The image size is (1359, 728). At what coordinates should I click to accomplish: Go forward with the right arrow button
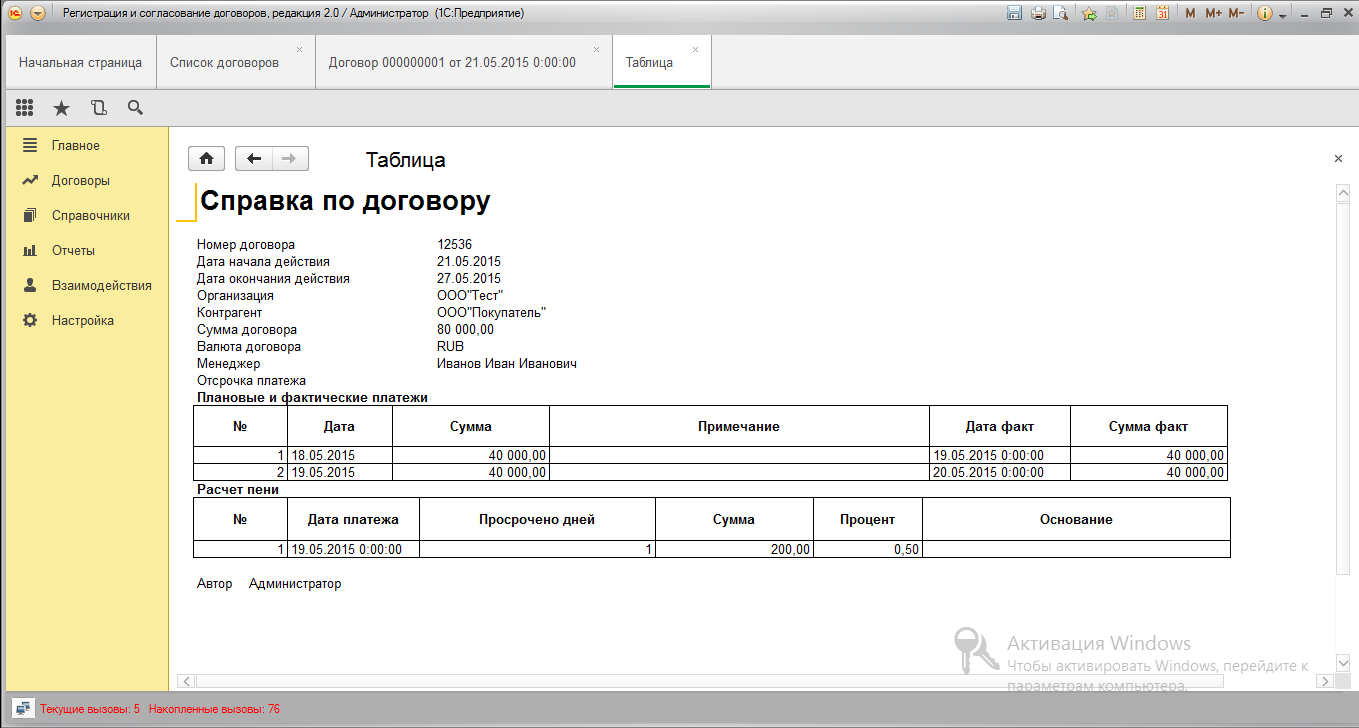click(x=290, y=158)
